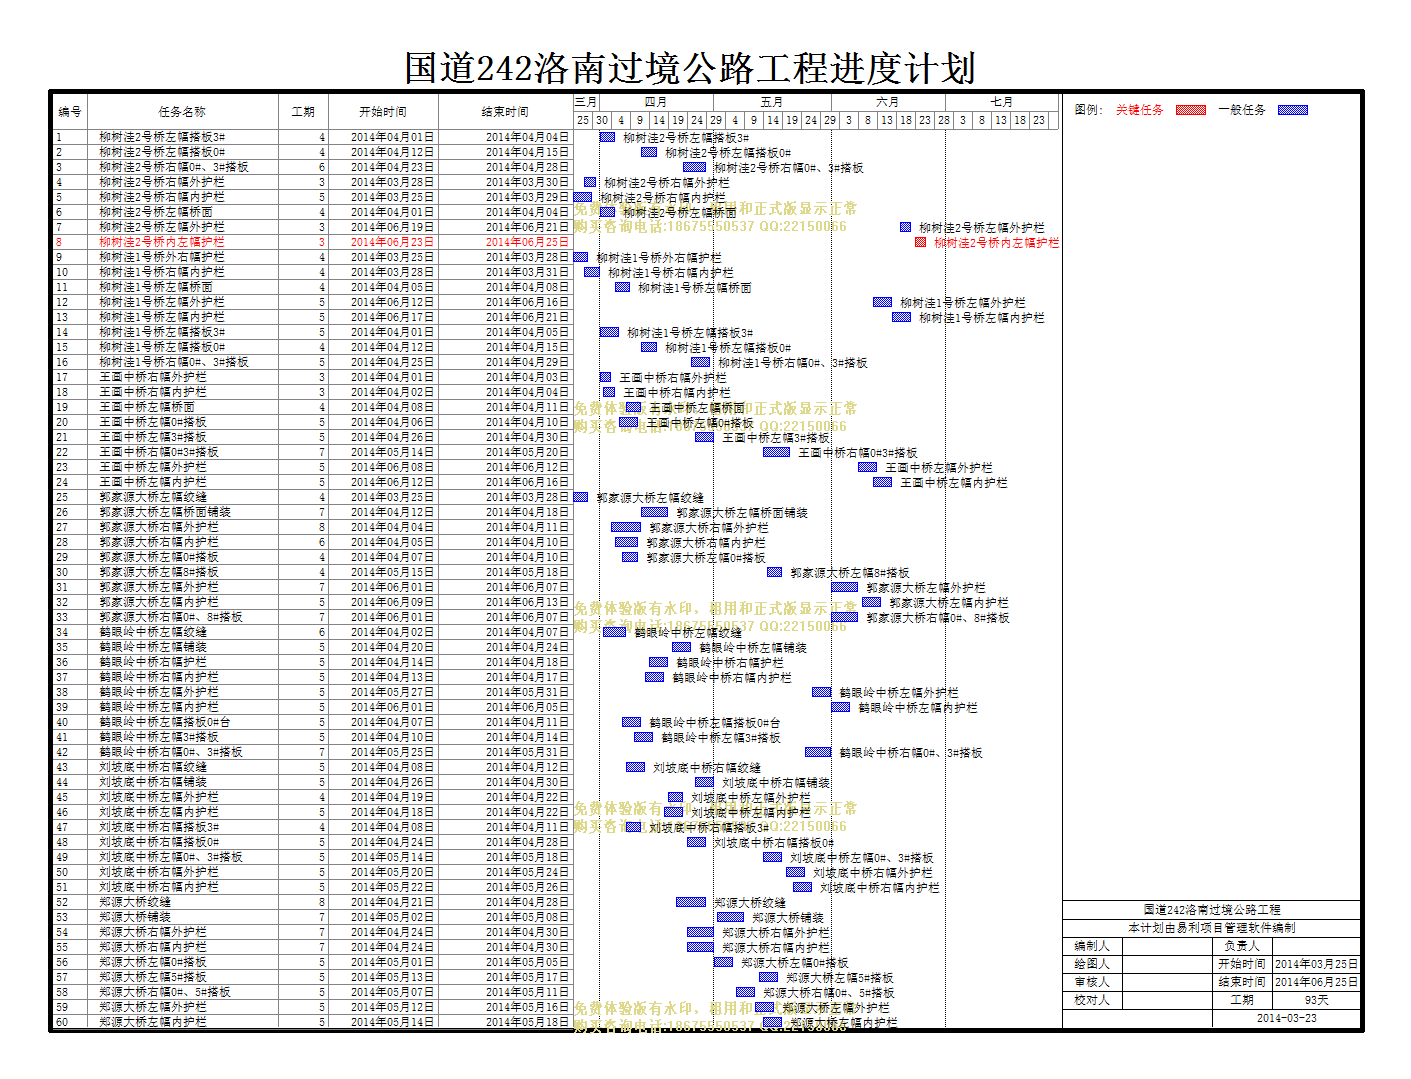Viewport: 1411px width, 1079px height.
Task: Click the 一般任务 legend label
Action: coord(1242,110)
